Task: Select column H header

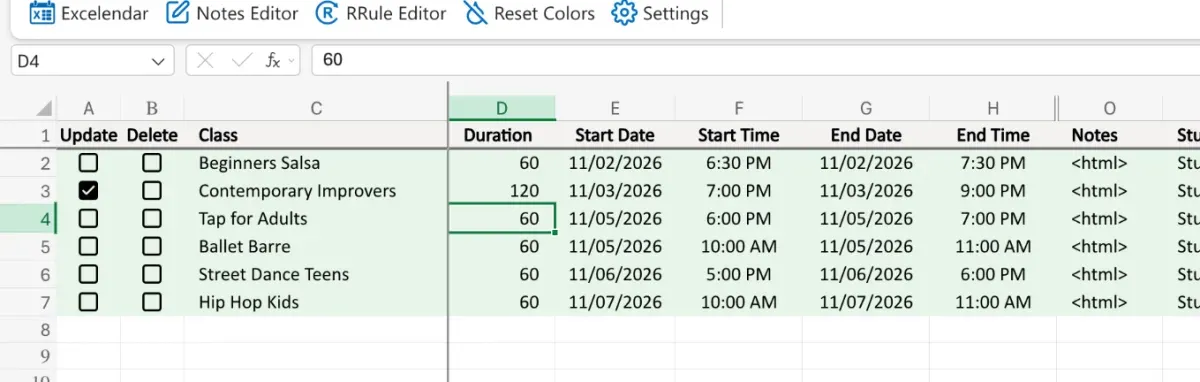Action: [992, 108]
